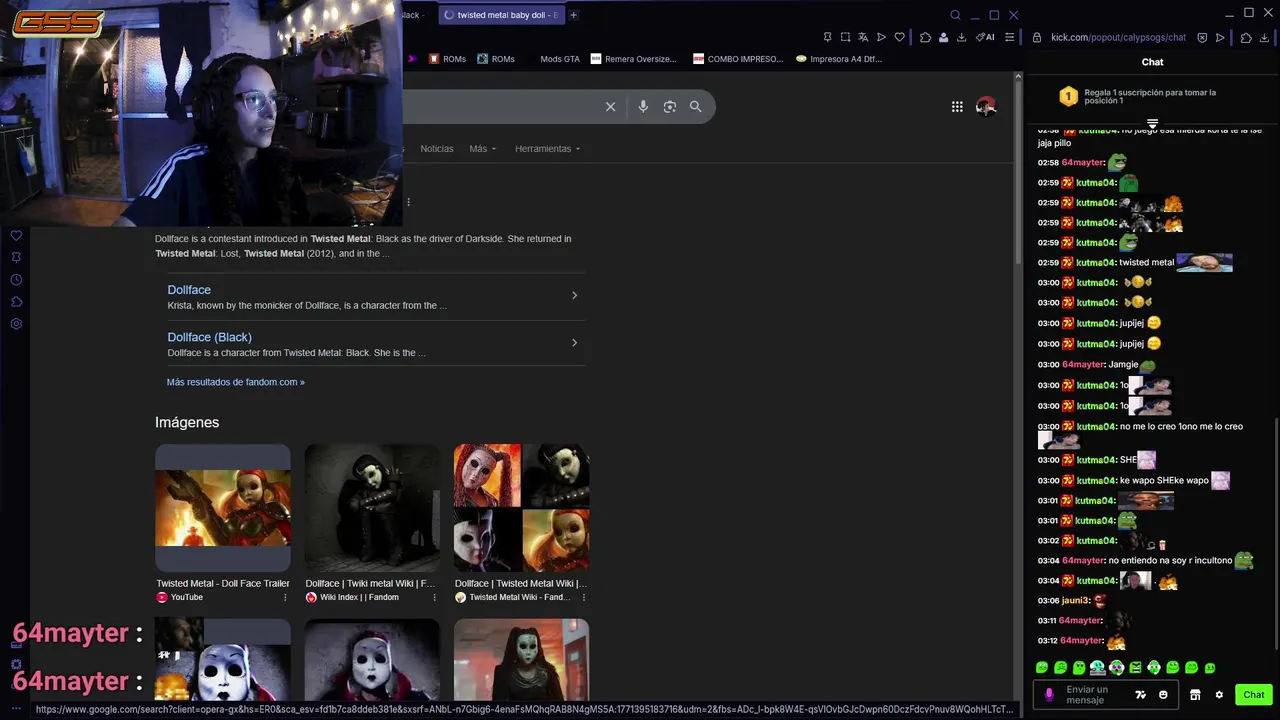Viewport: 1280px width, 720px height.
Task: Click the green Chat send button
Action: (1254, 695)
